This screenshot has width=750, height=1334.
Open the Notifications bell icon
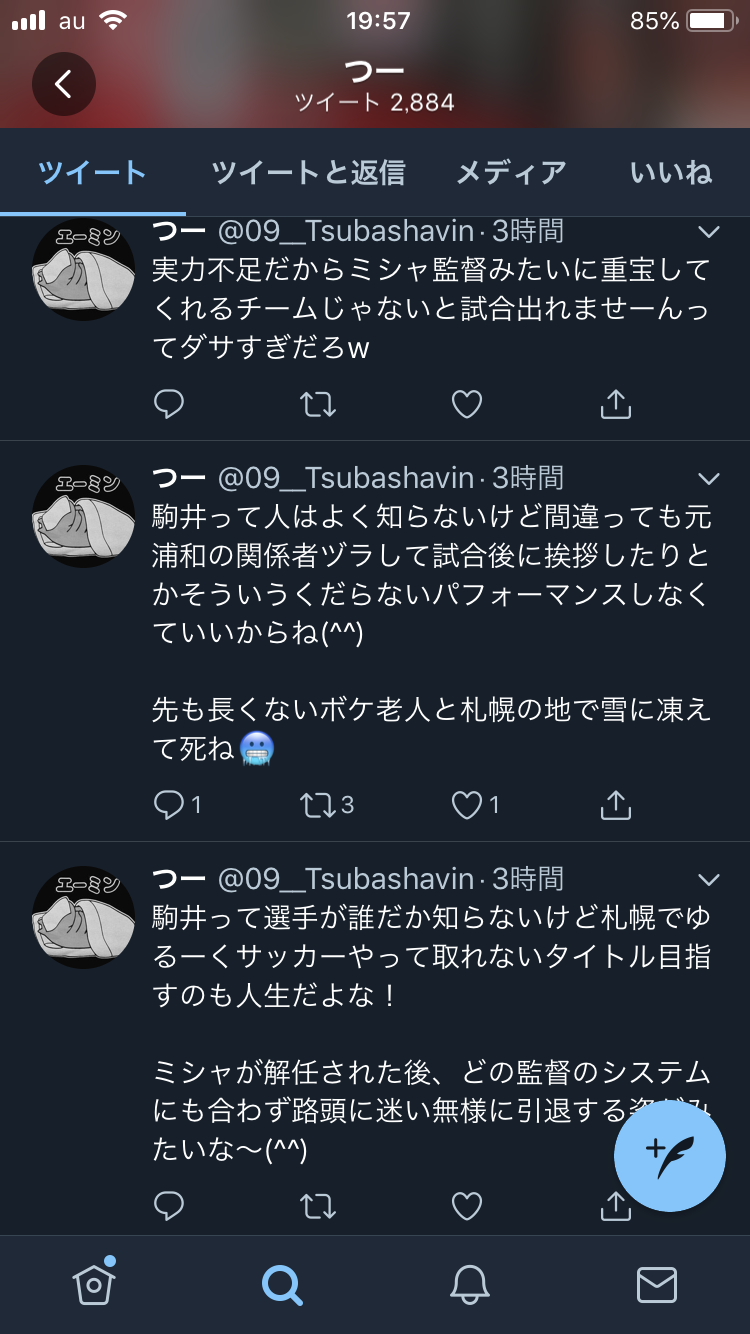[x=469, y=1284]
